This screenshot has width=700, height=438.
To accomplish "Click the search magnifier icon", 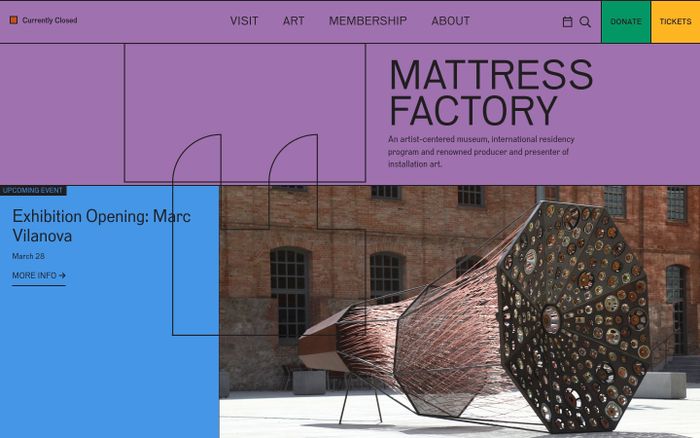I will coord(585,21).
